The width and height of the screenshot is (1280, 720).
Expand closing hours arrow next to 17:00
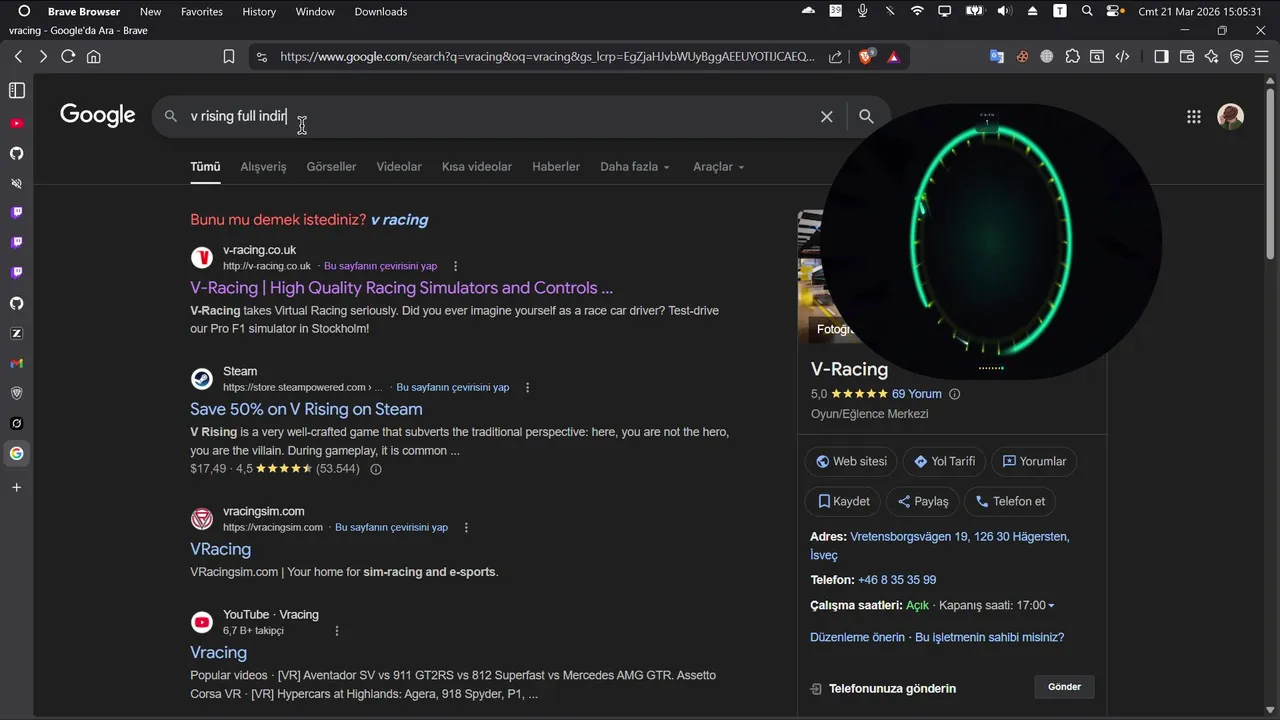click(1051, 606)
